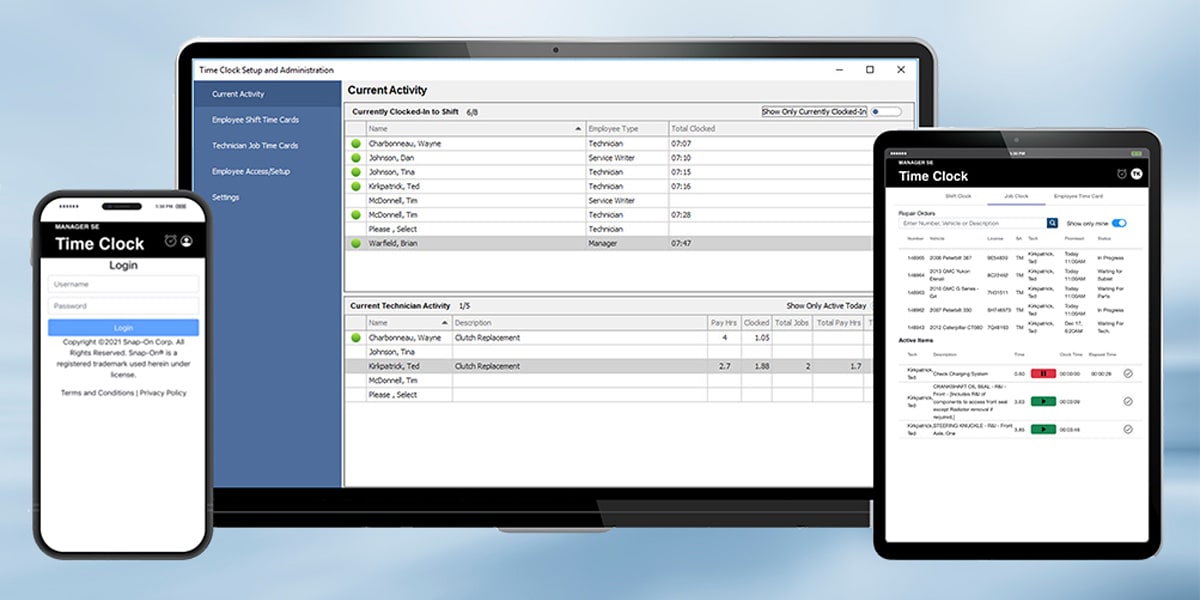The width and height of the screenshot is (1200, 600).
Task: Select the Employee Time Card tab
Action: (1078, 196)
